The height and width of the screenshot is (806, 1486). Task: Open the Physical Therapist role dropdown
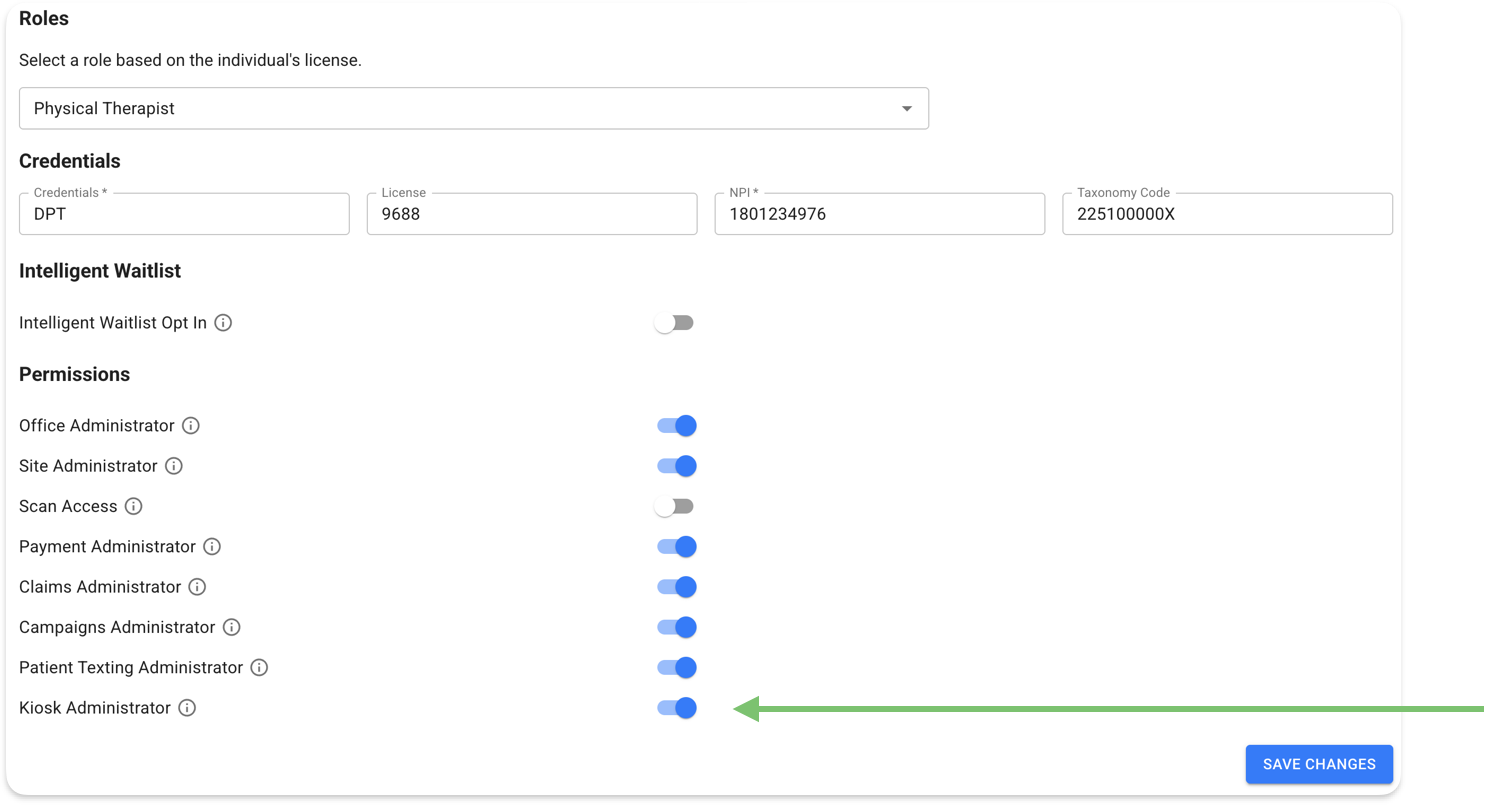coord(473,108)
